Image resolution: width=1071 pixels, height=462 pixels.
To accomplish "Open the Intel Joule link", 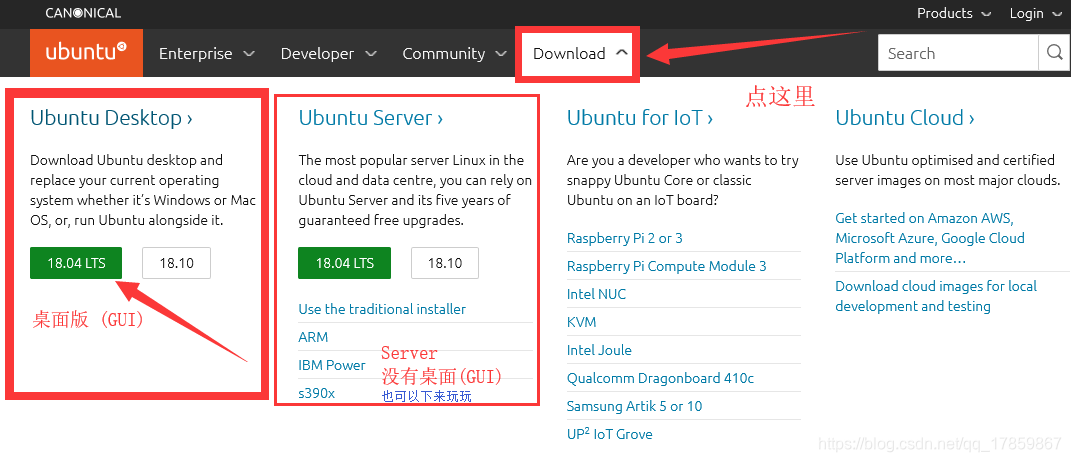I will [599, 350].
